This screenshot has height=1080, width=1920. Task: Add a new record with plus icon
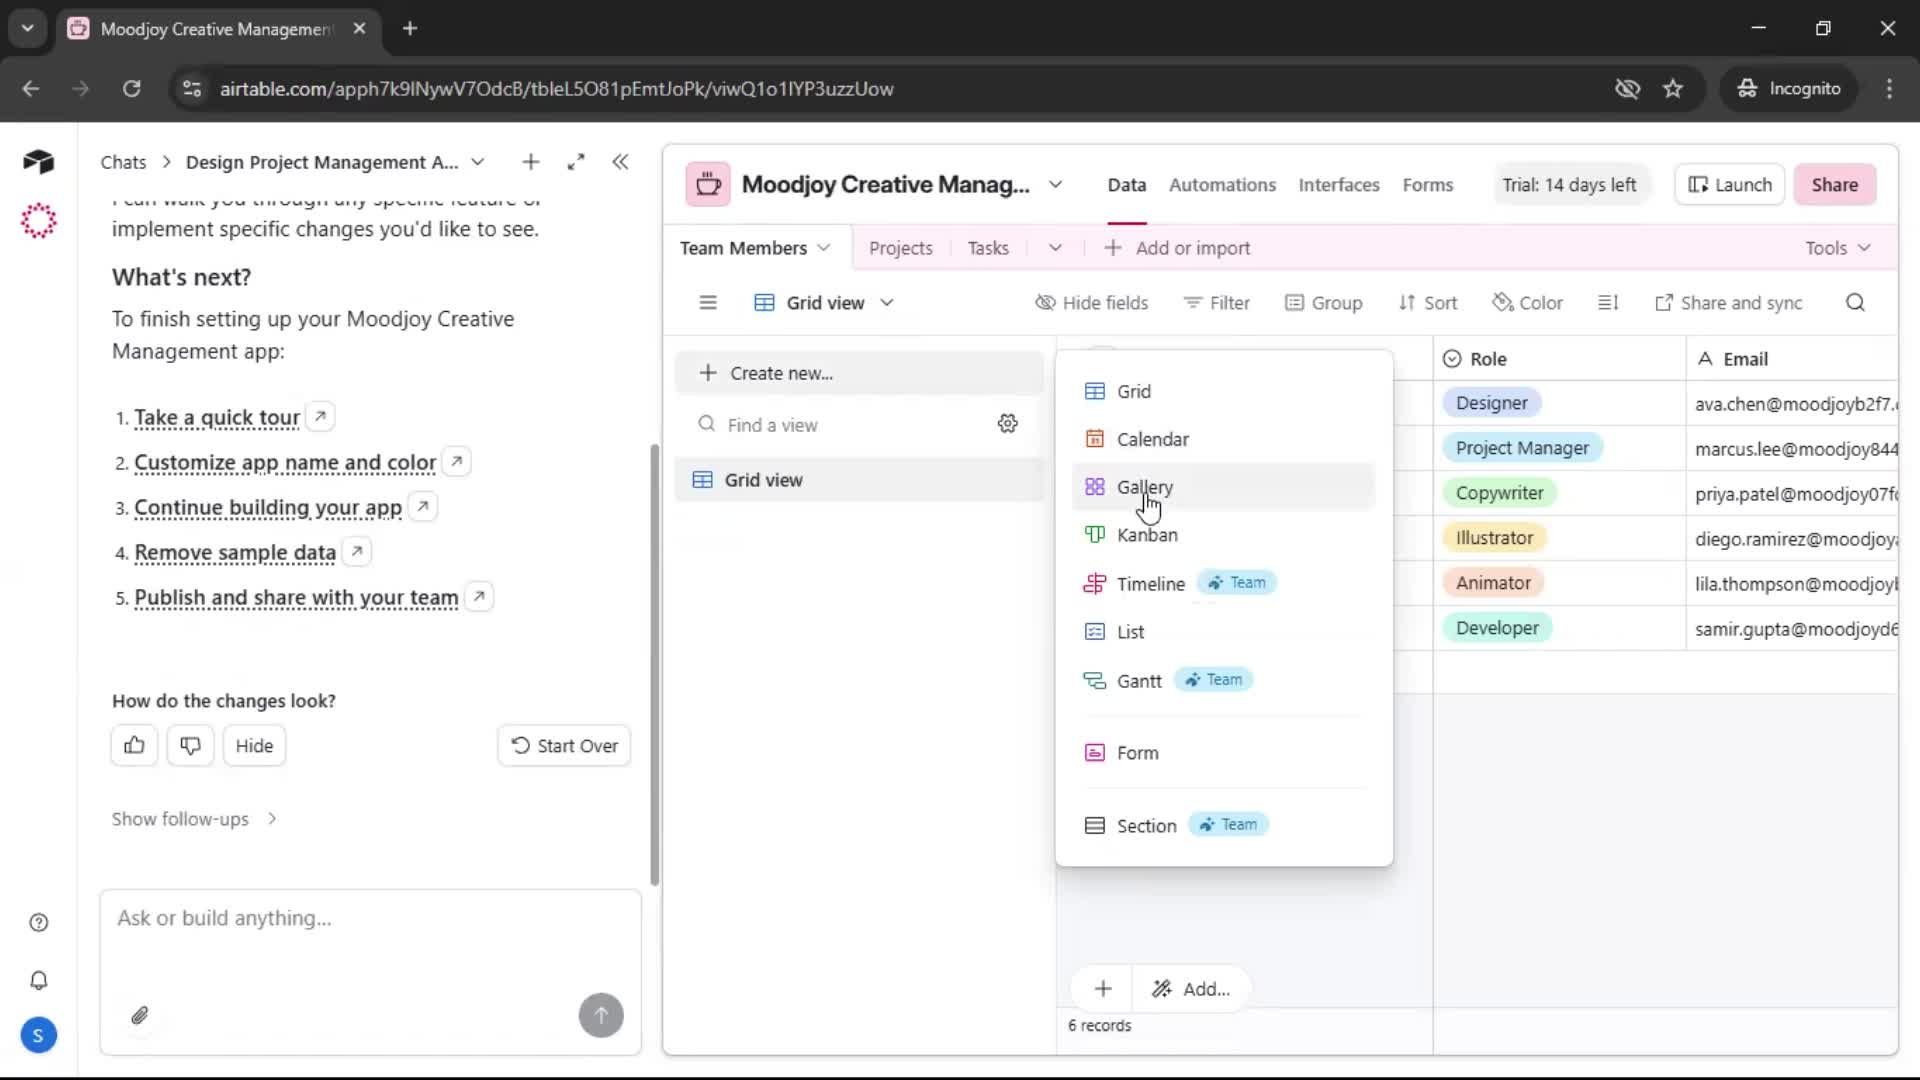[1103, 989]
